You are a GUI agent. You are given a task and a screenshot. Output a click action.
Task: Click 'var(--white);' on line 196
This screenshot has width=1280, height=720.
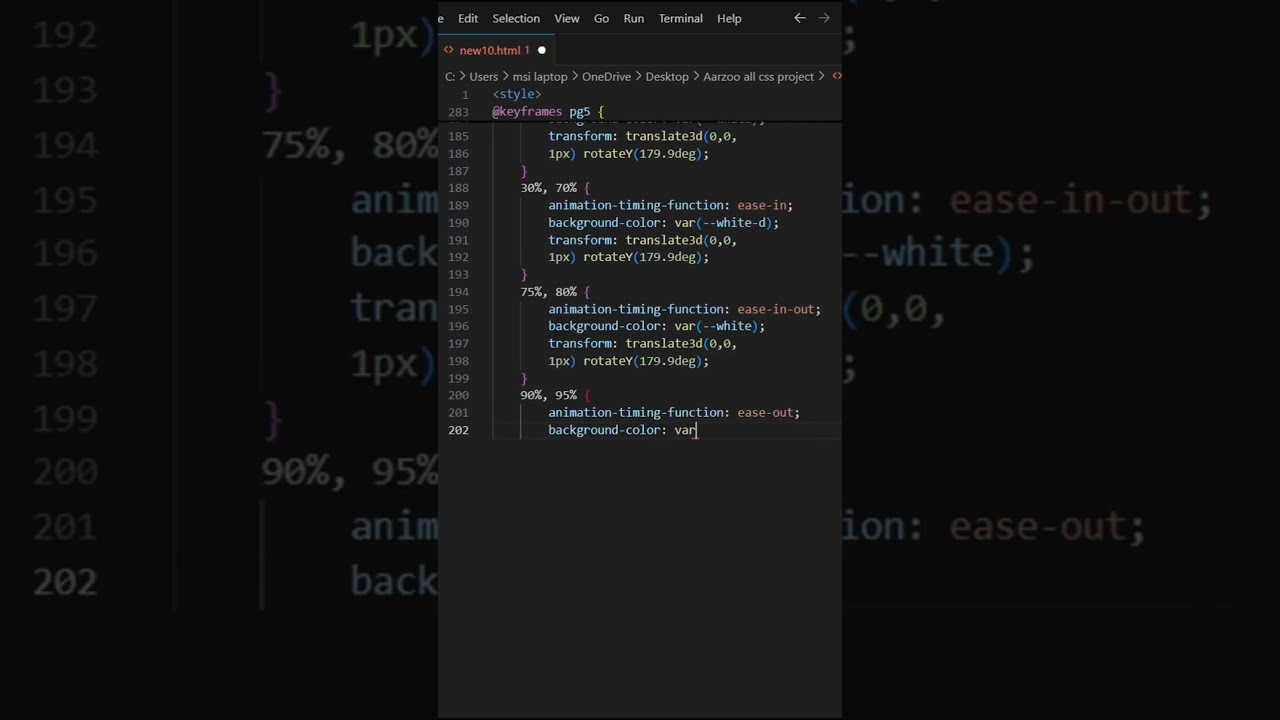pyautogui.click(x=719, y=326)
